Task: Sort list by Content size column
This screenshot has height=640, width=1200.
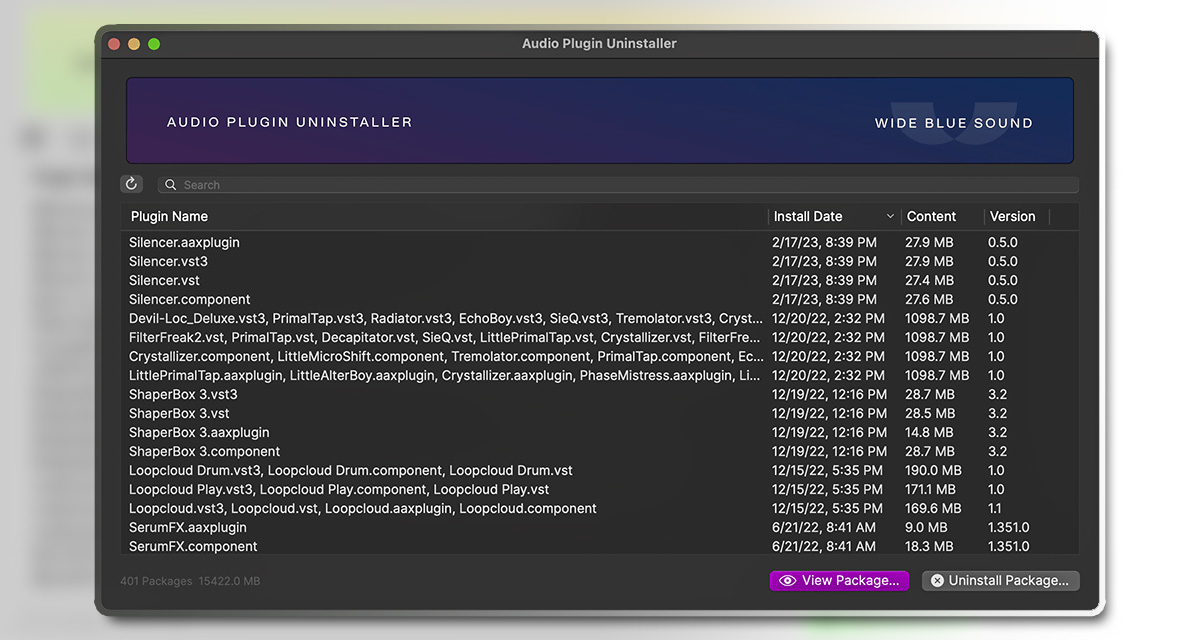Action: (x=931, y=217)
